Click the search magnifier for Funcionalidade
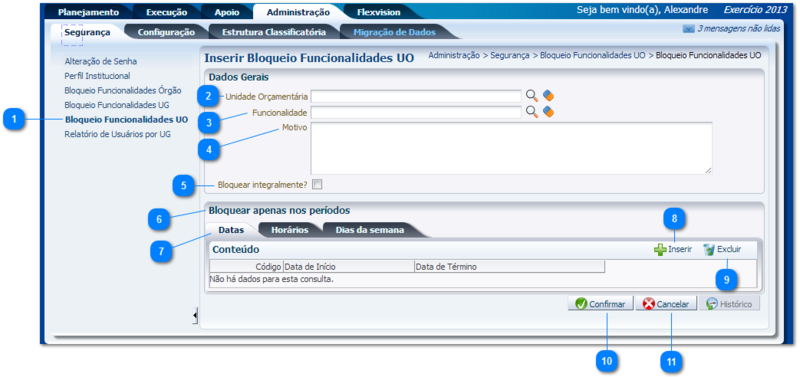The height and width of the screenshot is (377, 800). pos(532,112)
